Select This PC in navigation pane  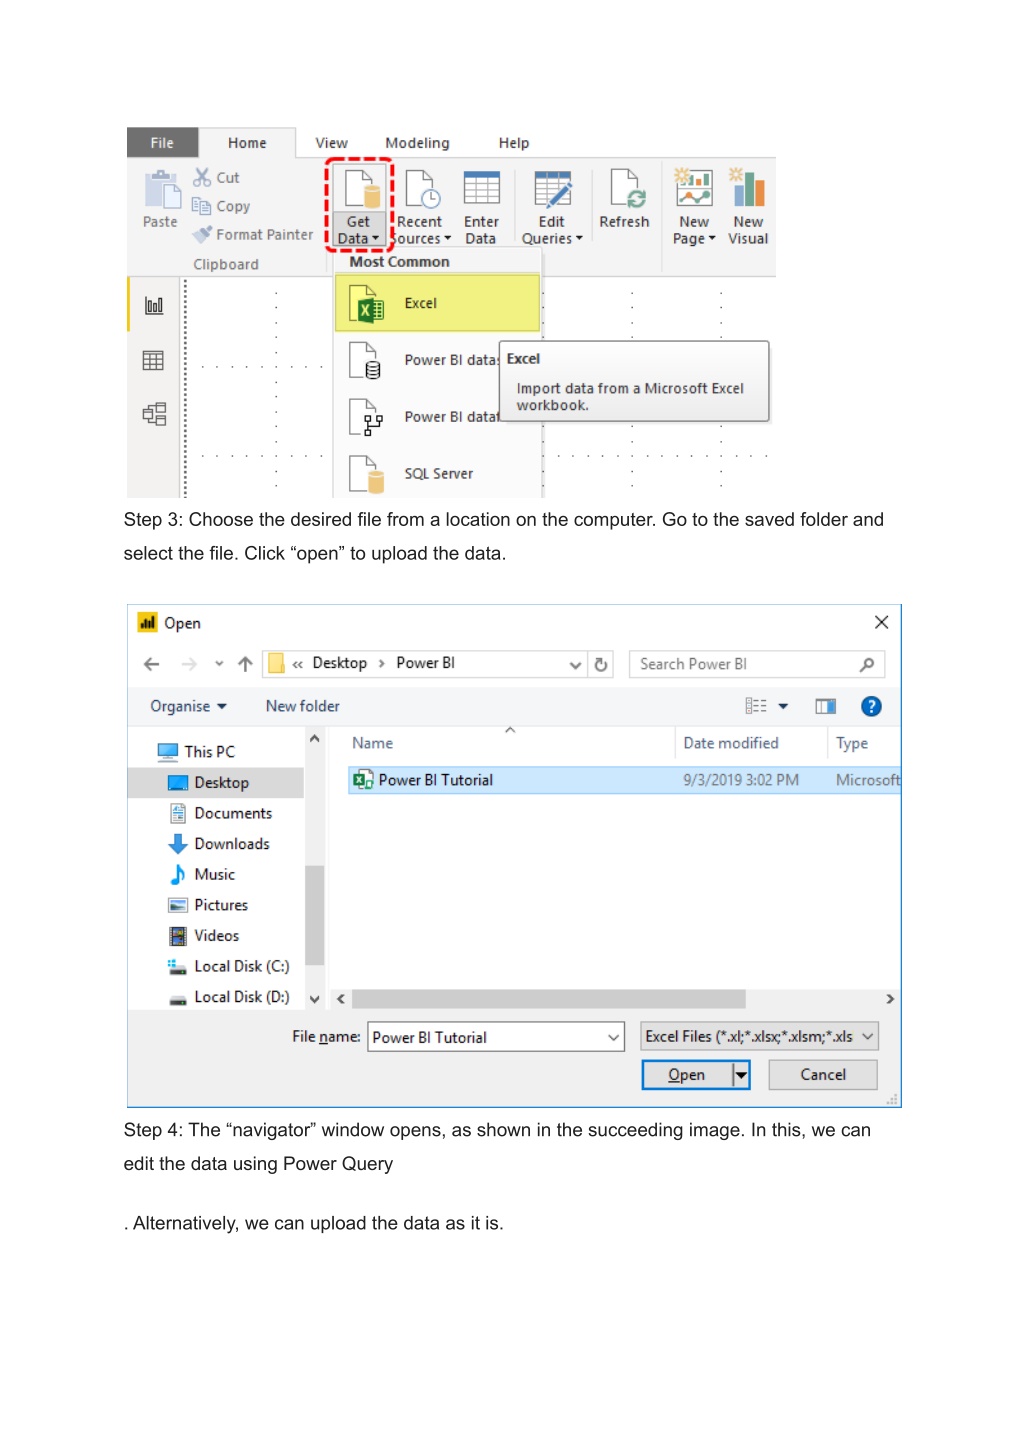pos(196,751)
